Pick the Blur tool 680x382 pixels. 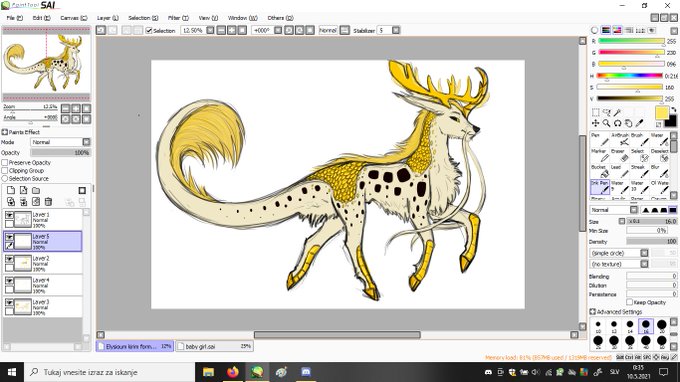coord(660,171)
